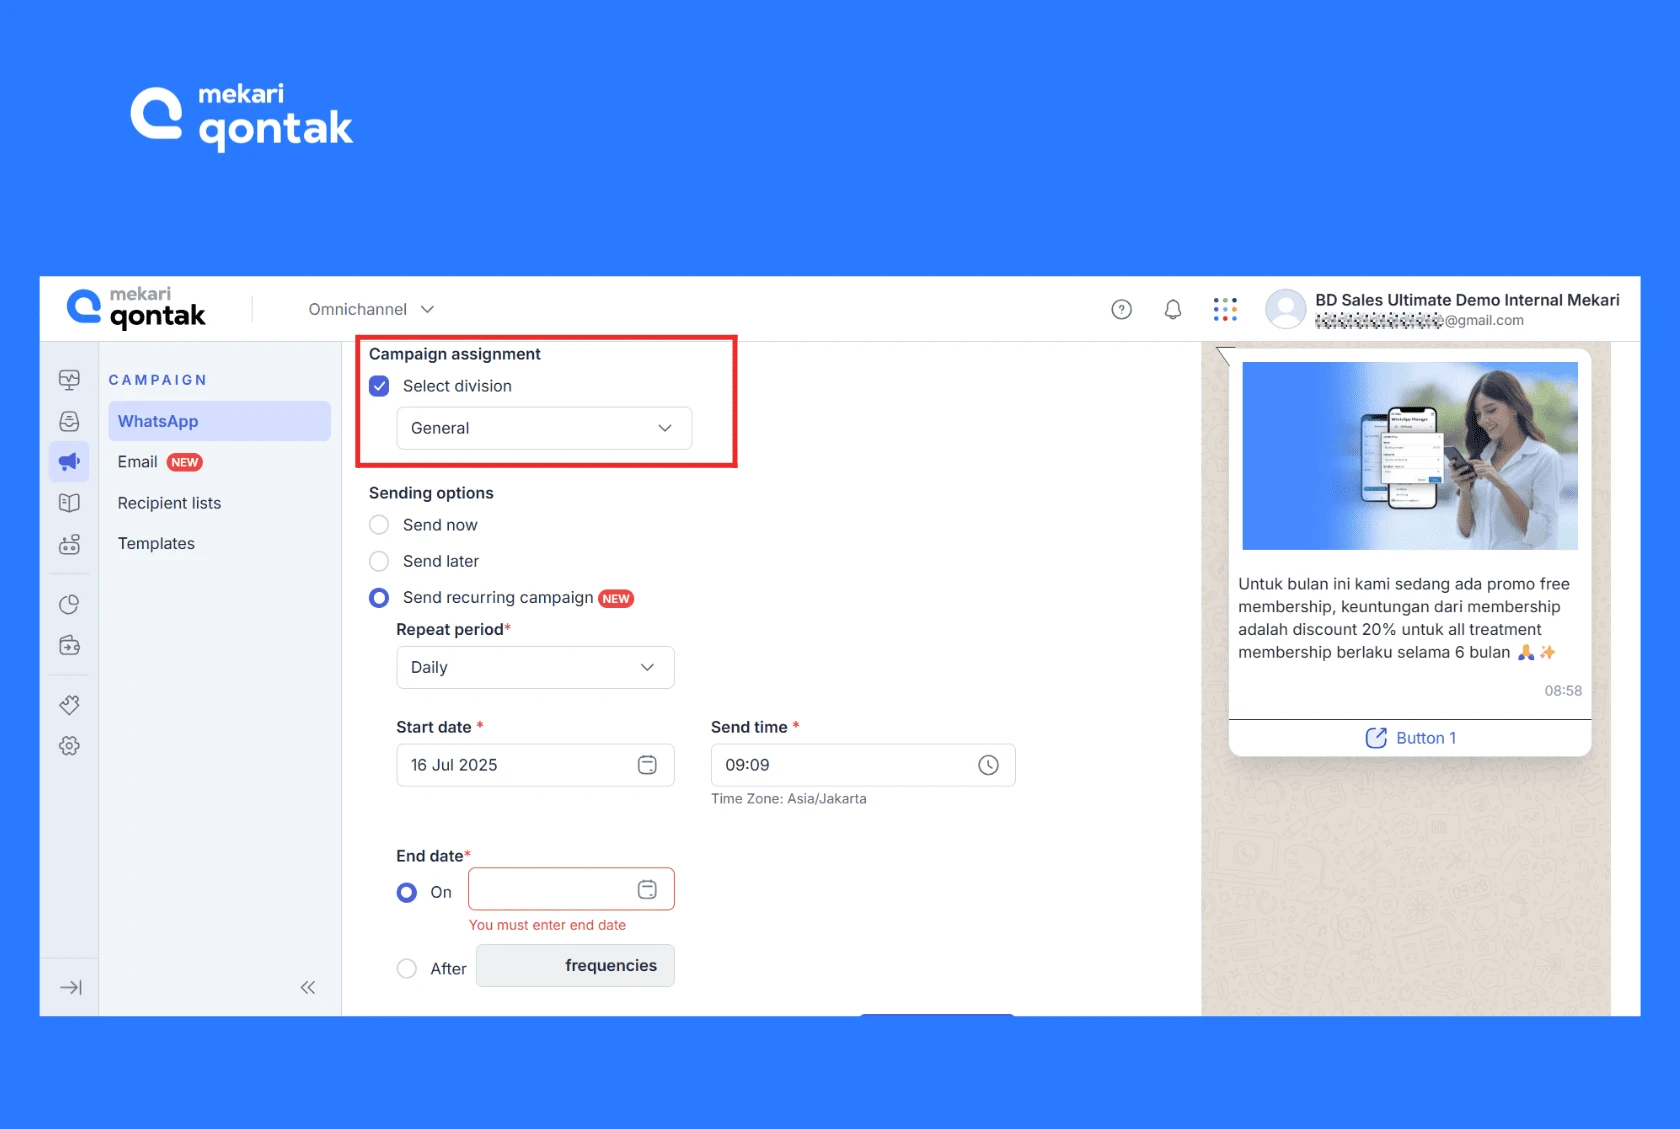The image size is (1680, 1129).
Task: Click the clock icon in Send time
Action: click(x=988, y=765)
